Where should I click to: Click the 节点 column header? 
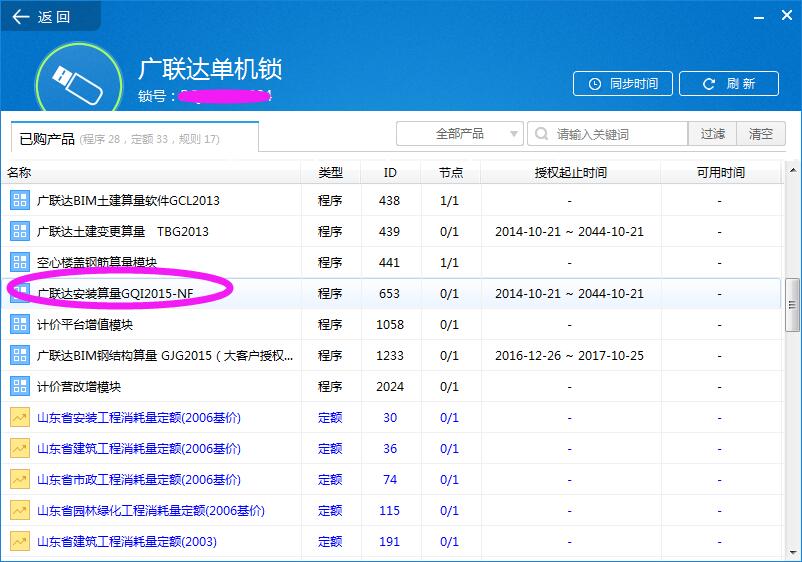click(x=451, y=172)
